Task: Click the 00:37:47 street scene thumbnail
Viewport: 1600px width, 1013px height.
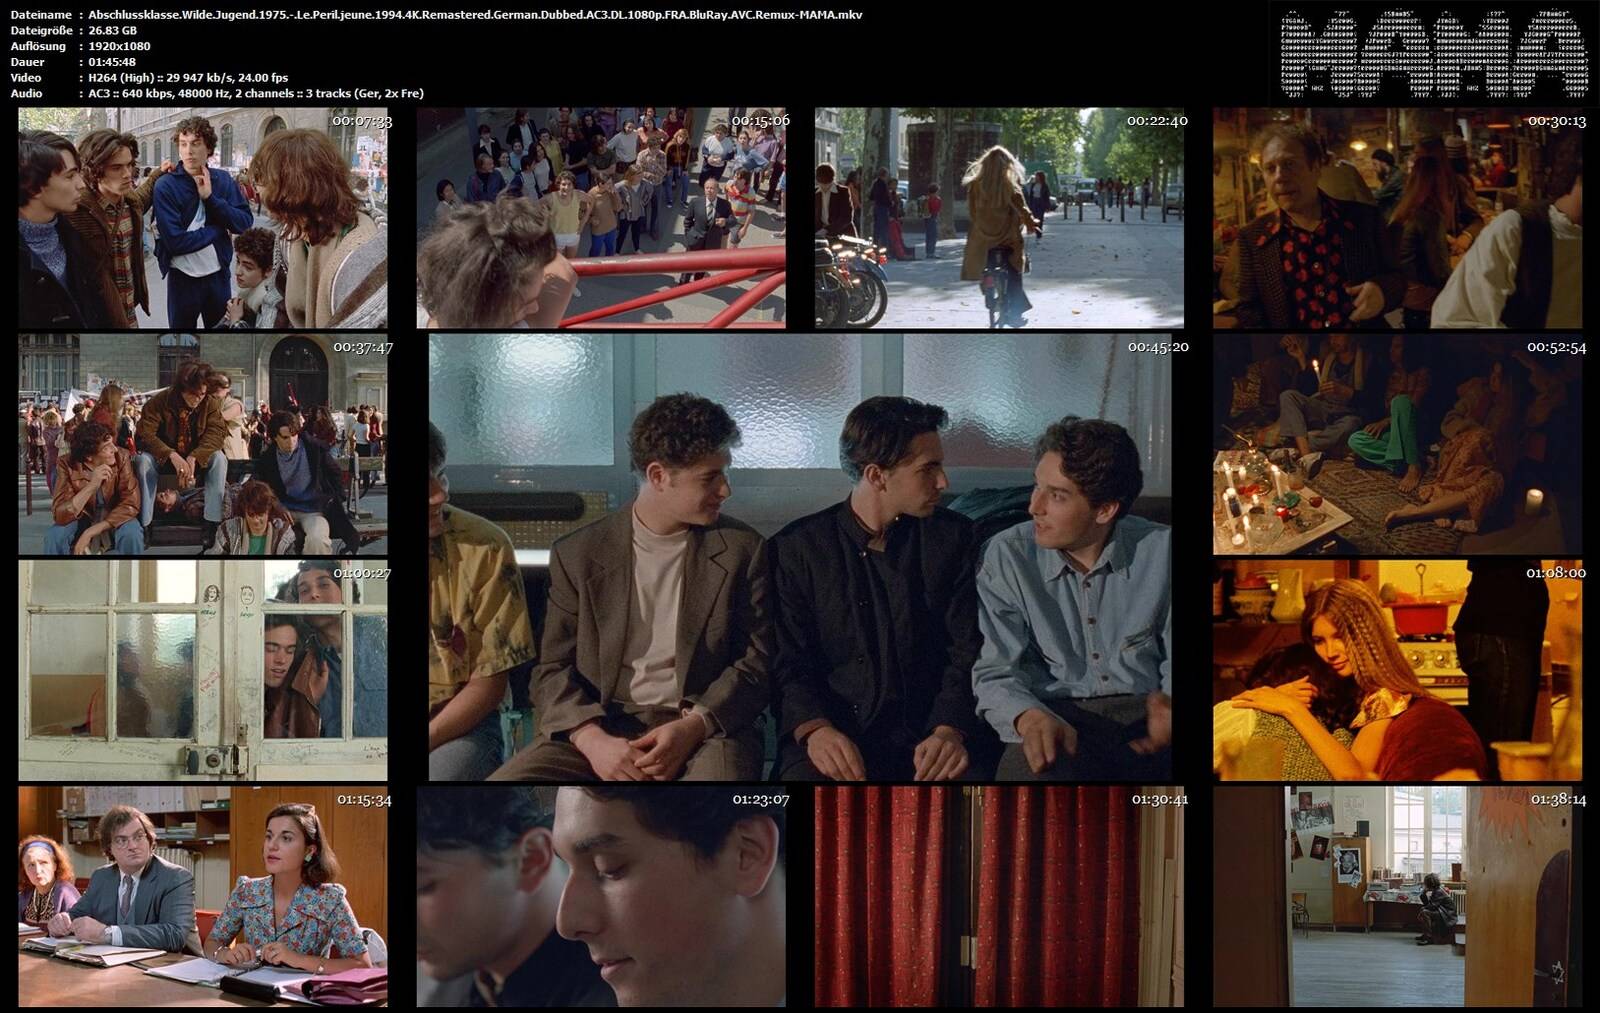Action: pyautogui.click(x=203, y=444)
